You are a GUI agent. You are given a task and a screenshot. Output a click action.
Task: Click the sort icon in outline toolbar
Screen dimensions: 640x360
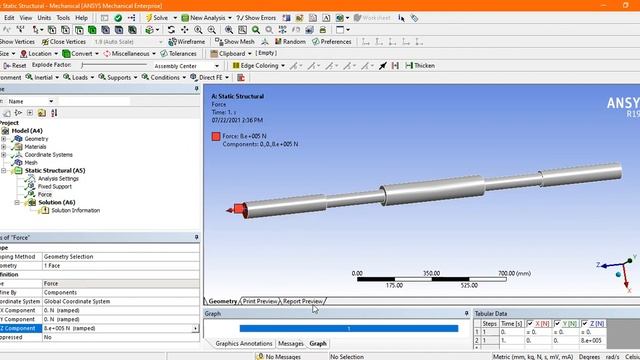[x=54, y=113]
